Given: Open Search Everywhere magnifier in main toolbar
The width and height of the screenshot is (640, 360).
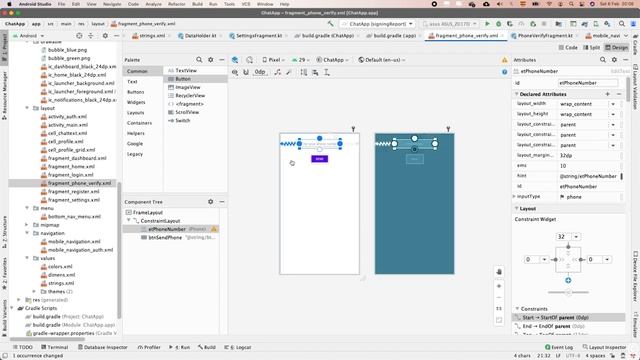Looking at the screenshot, I should tap(622, 24).
